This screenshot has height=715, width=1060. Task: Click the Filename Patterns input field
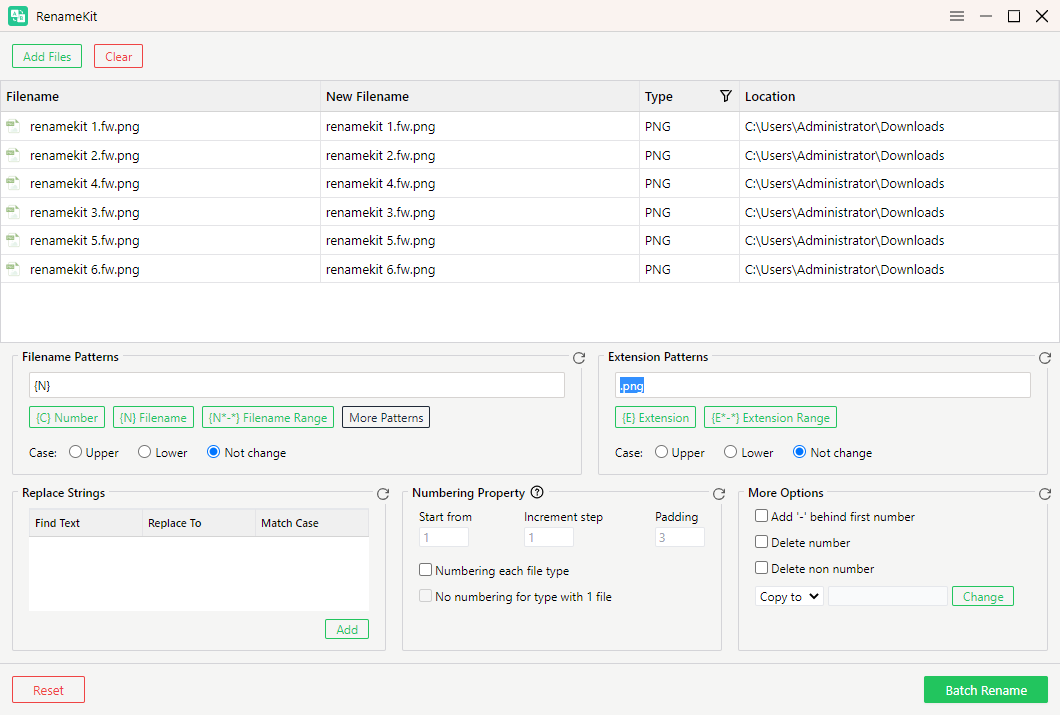click(x=297, y=385)
